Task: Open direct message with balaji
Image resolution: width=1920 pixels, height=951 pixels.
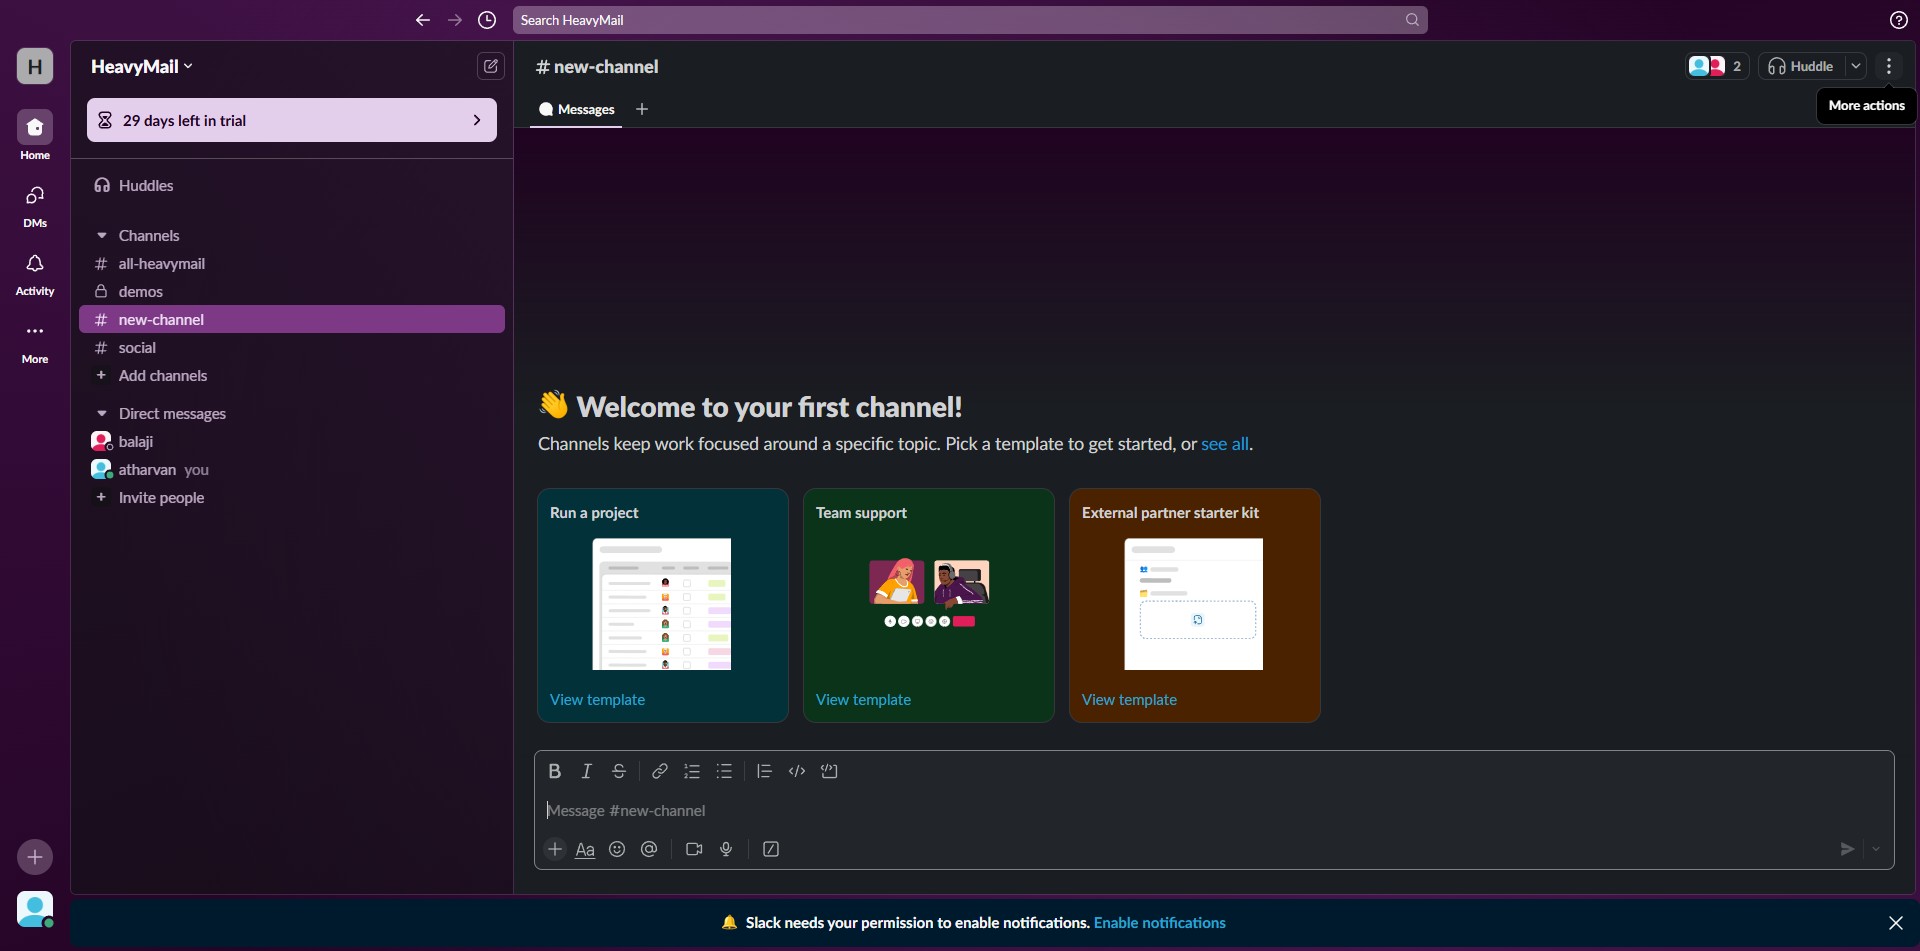Action: [x=292, y=442]
